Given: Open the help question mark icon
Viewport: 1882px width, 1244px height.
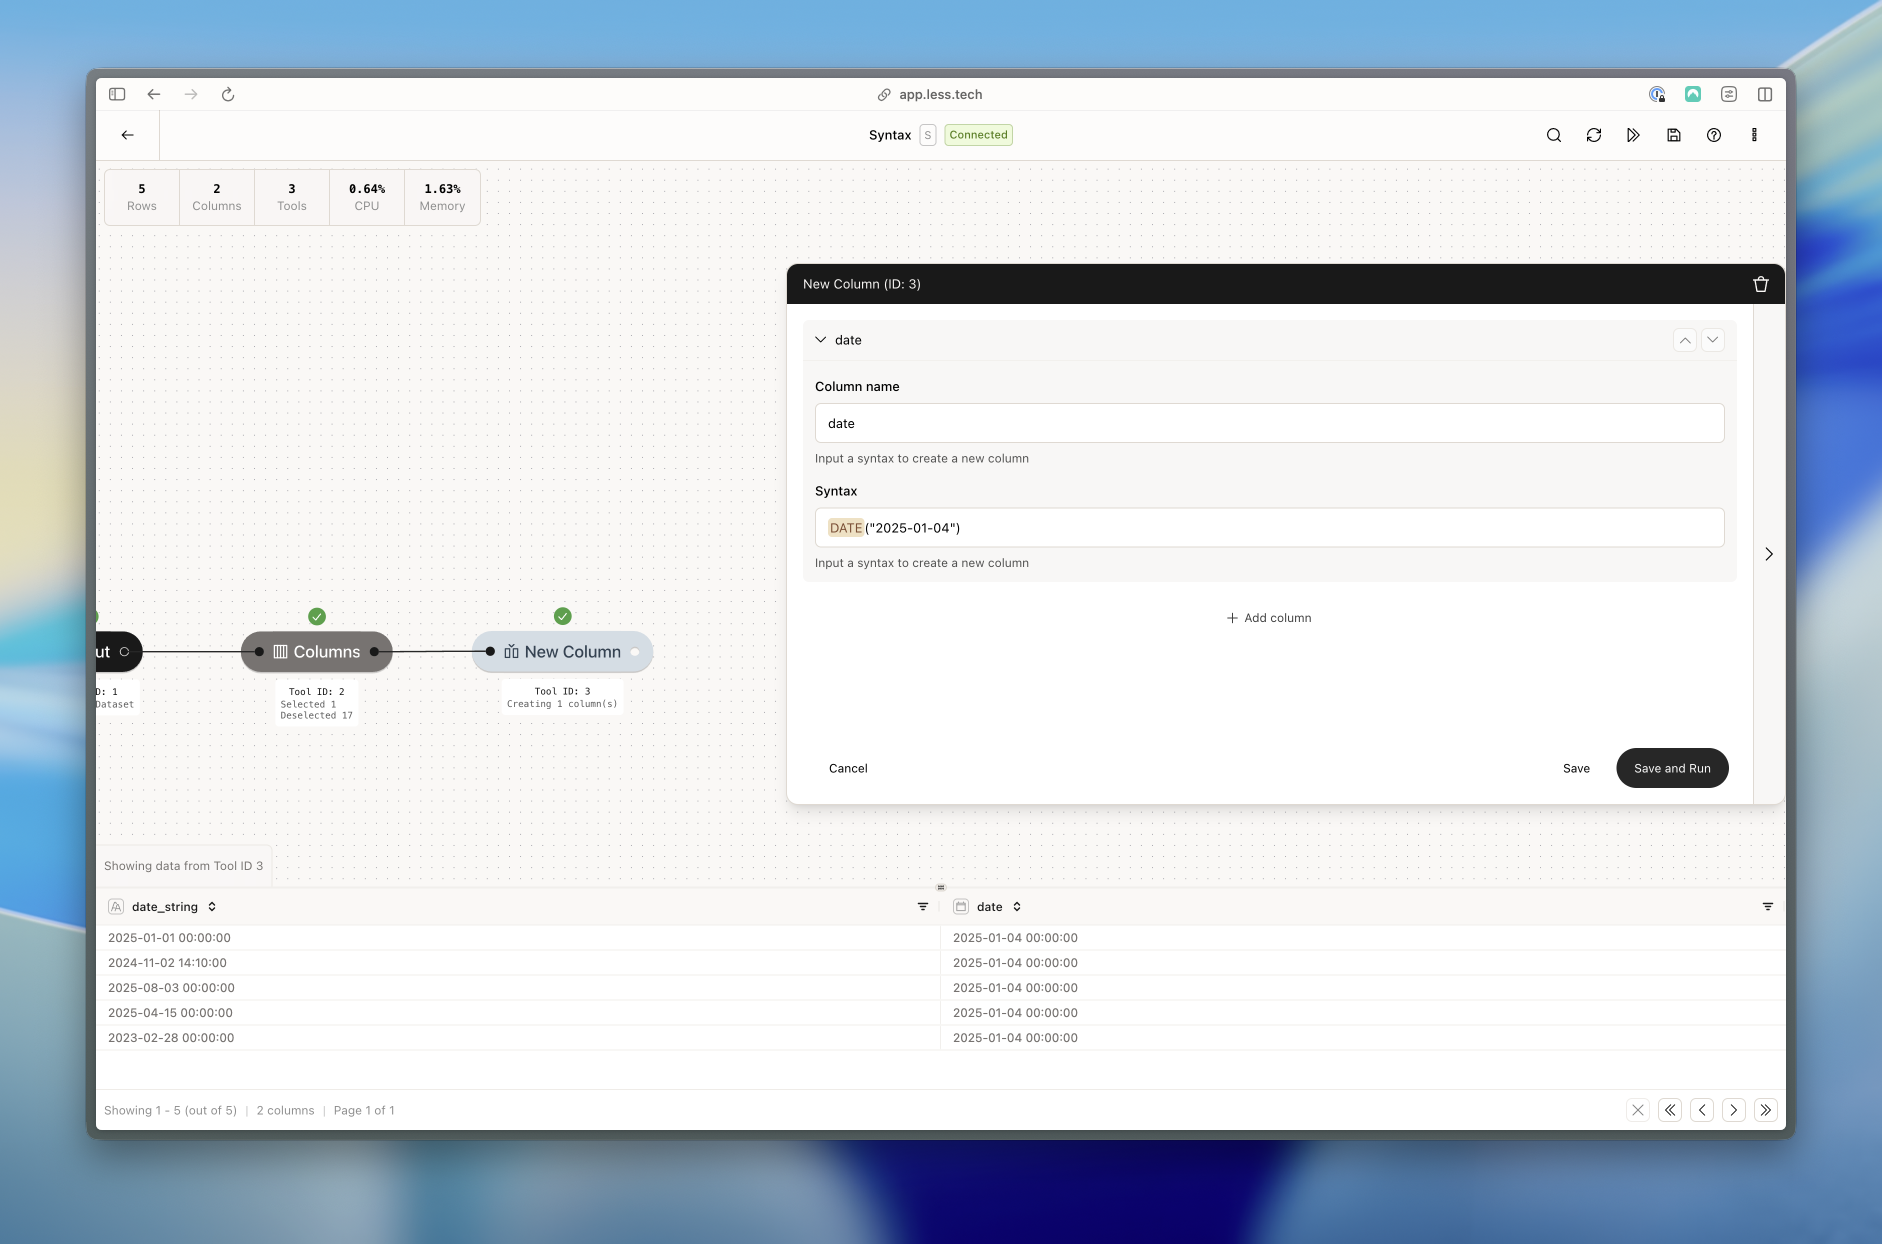Looking at the screenshot, I should (1714, 135).
